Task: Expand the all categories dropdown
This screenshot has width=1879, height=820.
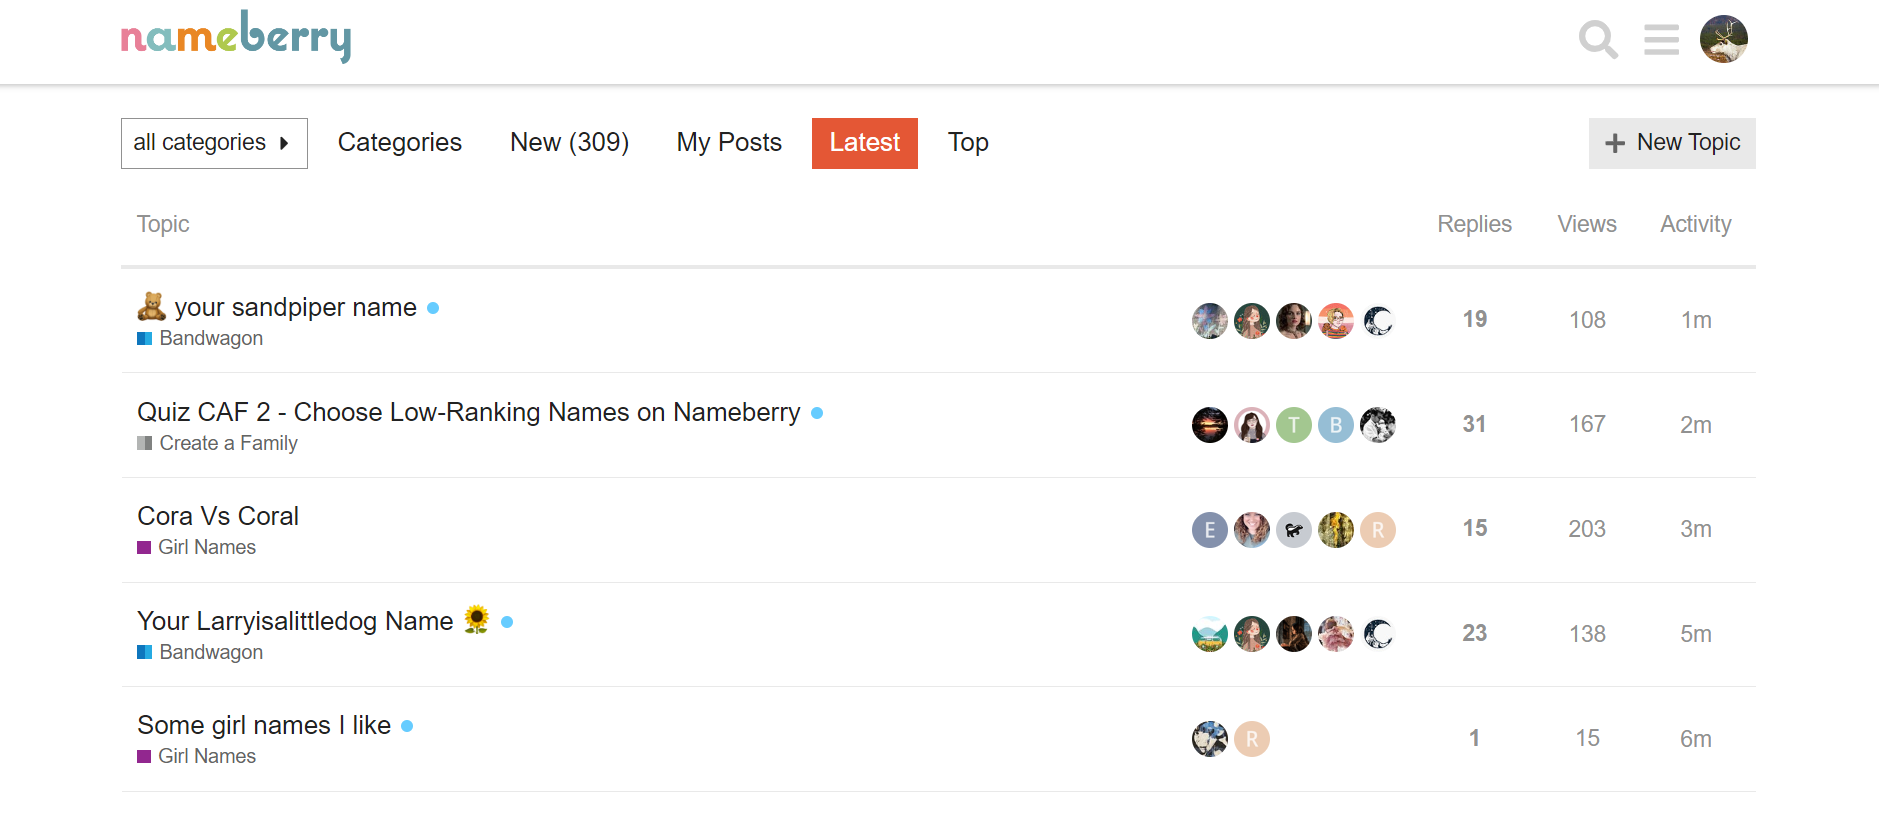Action: (x=214, y=143)
